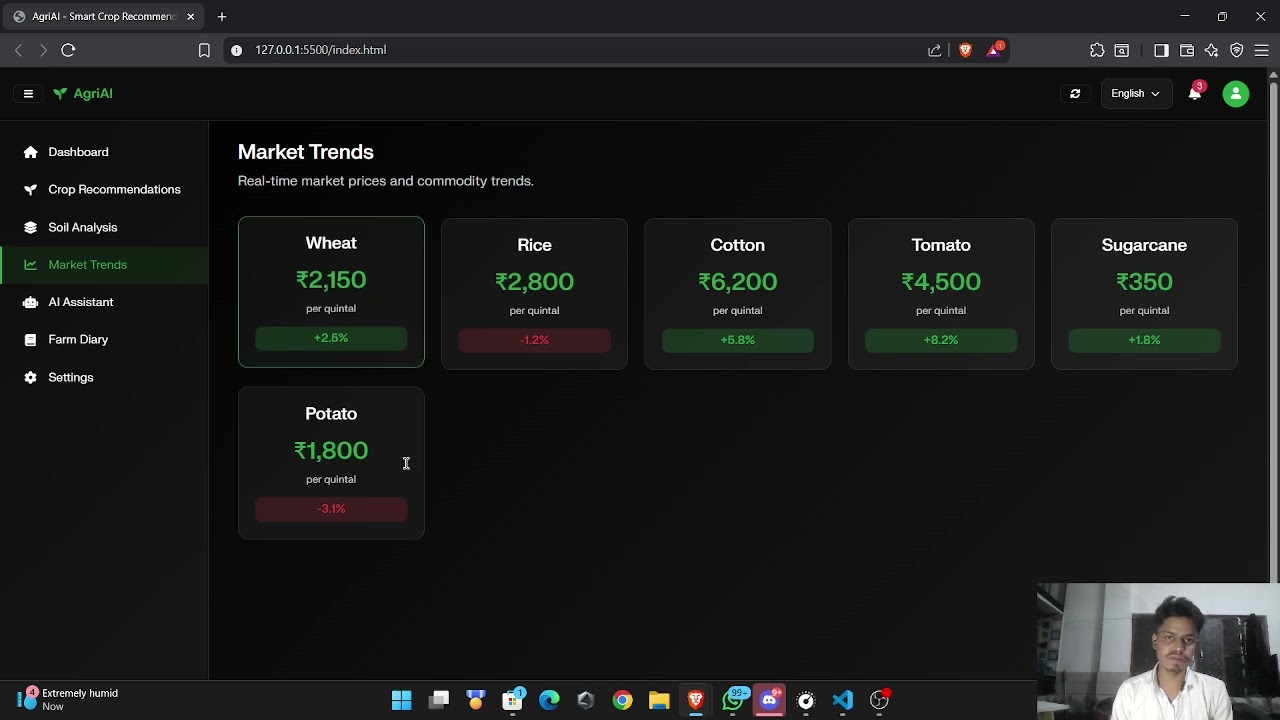Select the Sugarcane price card title

click(x=1144, y=245)
